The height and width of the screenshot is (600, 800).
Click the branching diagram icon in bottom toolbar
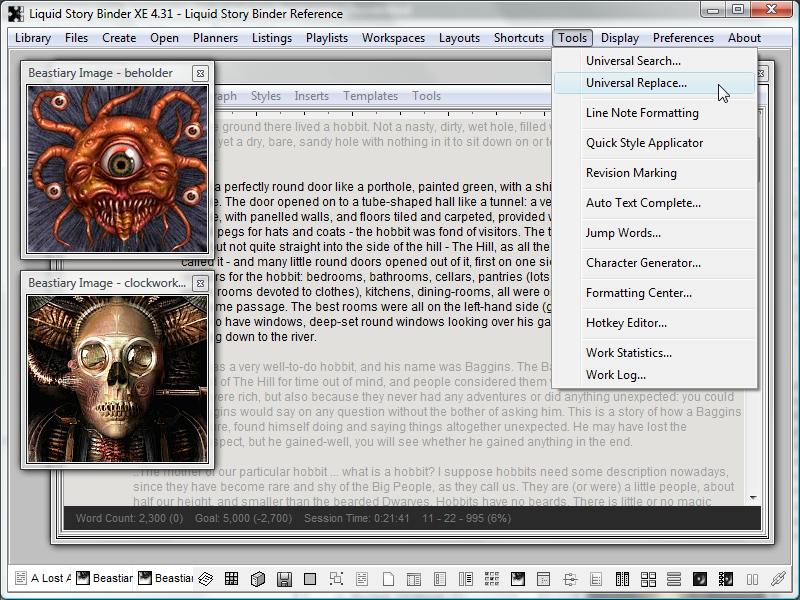(x=570, y=579)
